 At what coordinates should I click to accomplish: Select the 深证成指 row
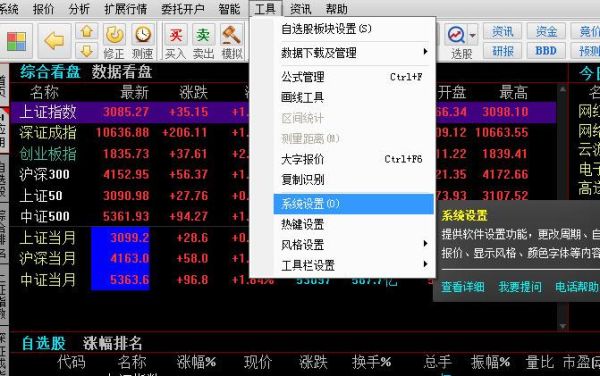(283, 133)
